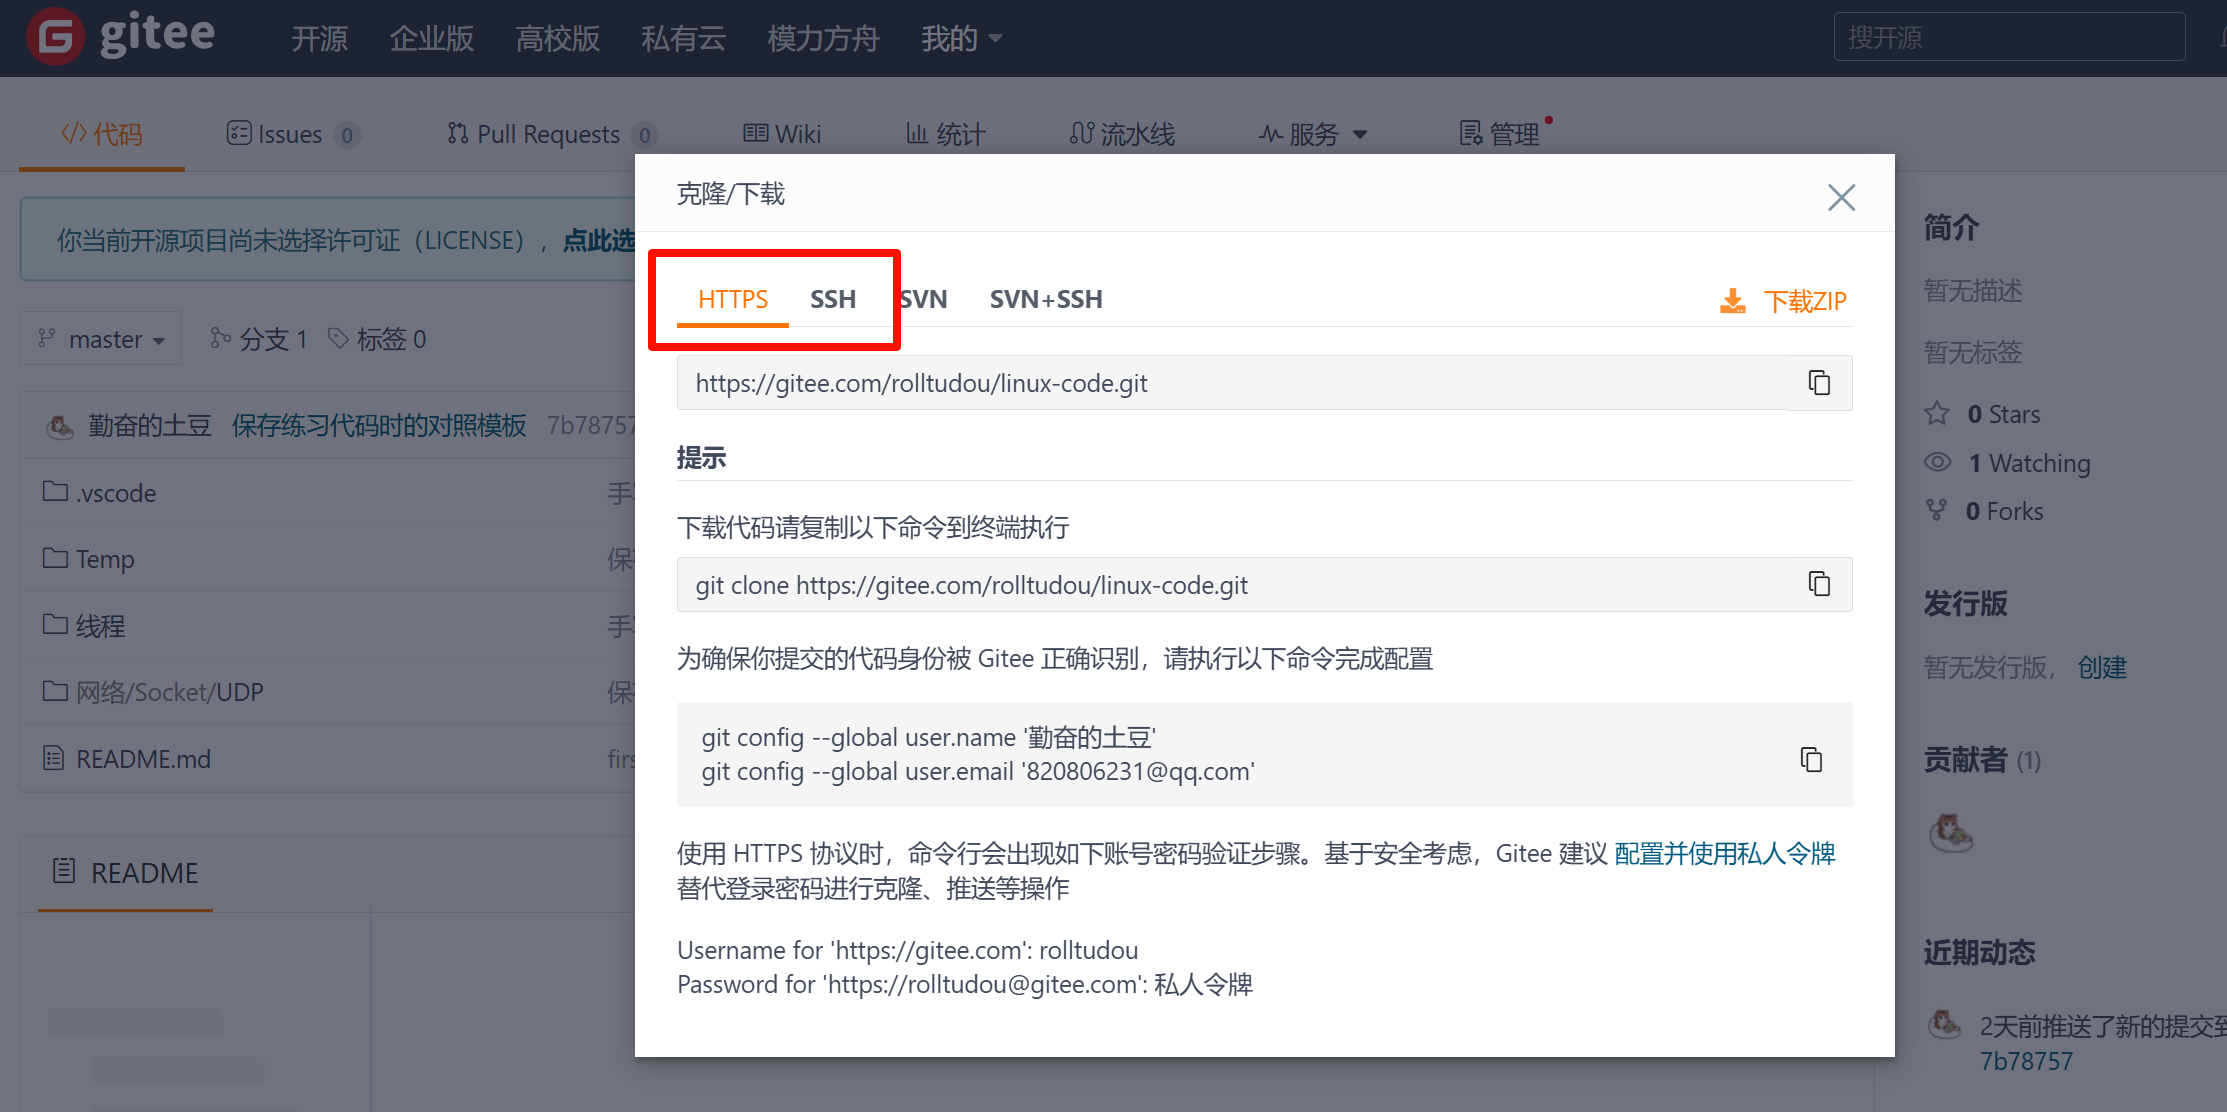2227x1112 pixels.
Task: Open the 统计 tab
Action: 946,134
